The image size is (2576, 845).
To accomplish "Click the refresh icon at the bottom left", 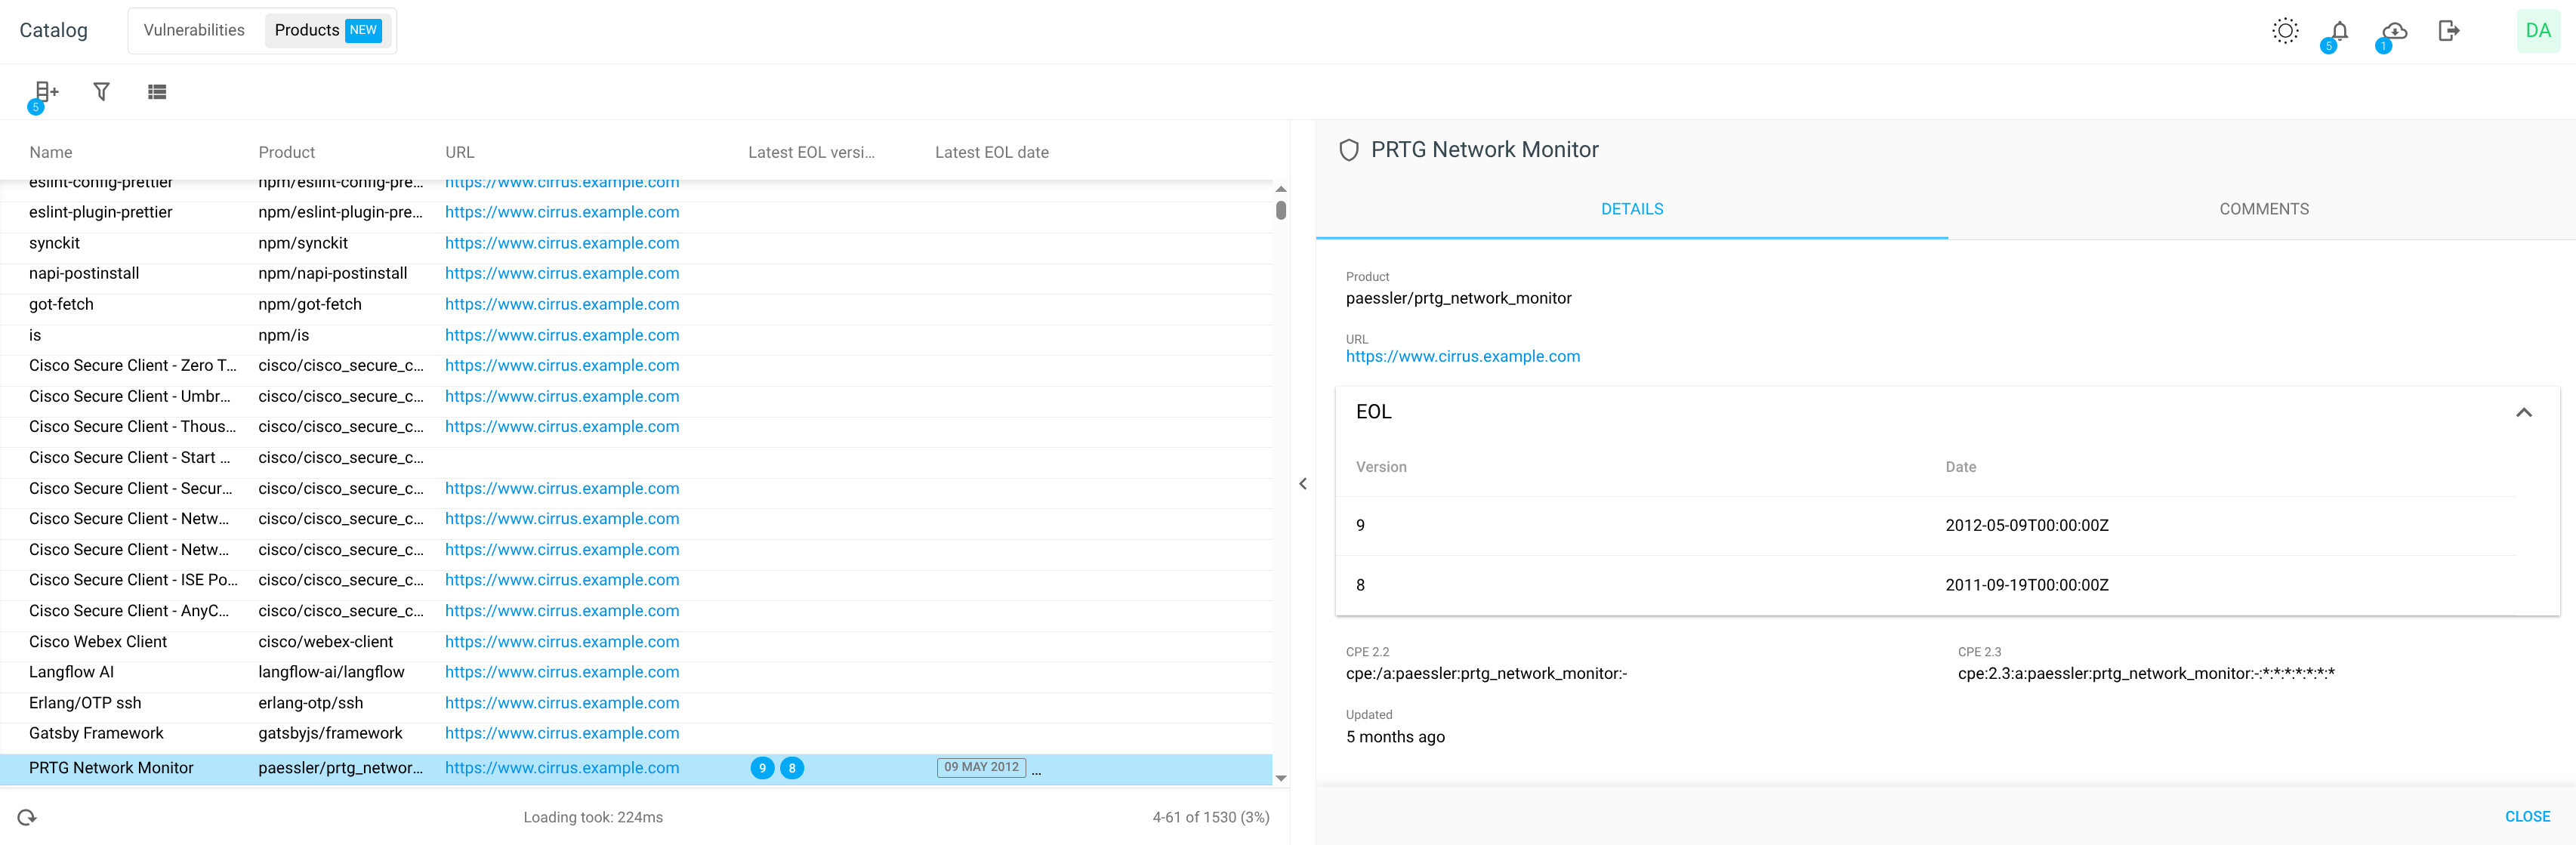I will (x=27, y=816).
